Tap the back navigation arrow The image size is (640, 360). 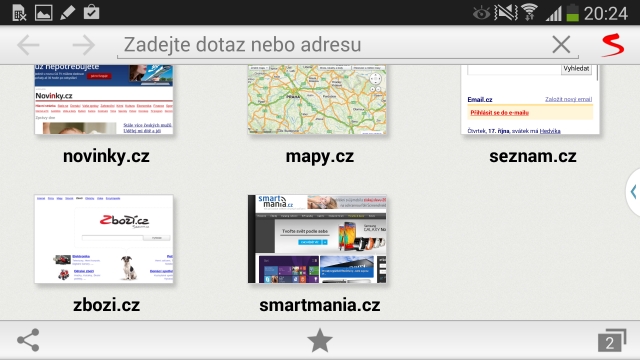coord(28,45)
